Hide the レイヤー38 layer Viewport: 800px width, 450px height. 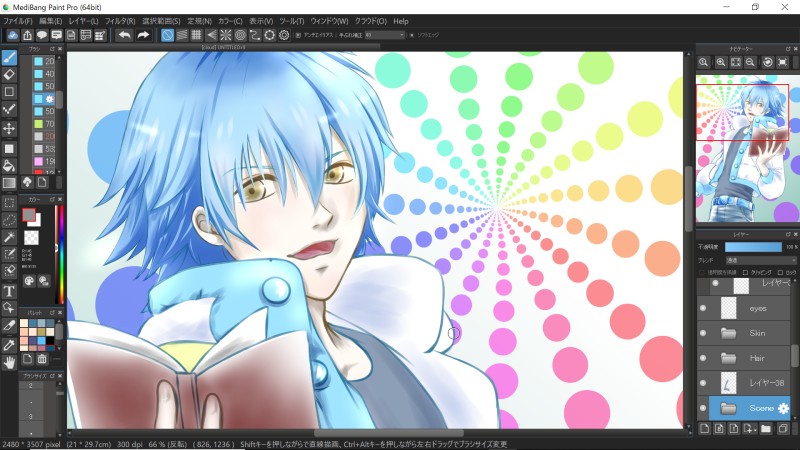(x=703, y=383)
